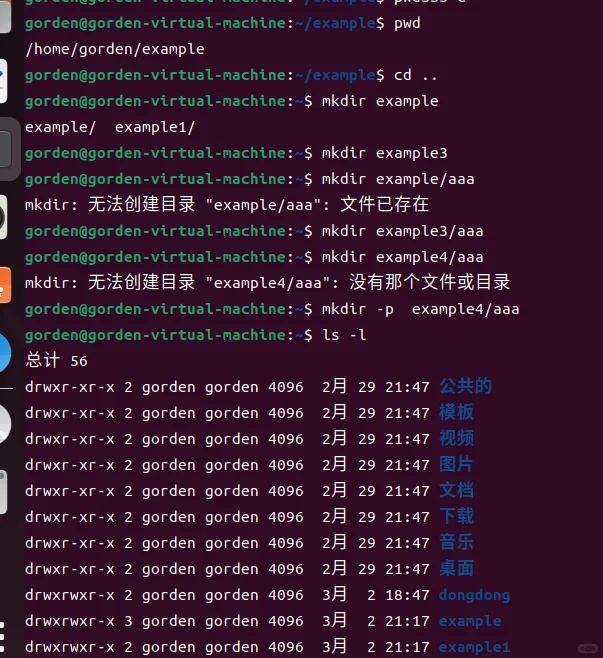
Task: Click the example1 directory name in ls listing
Action: (x=475, y=647)
